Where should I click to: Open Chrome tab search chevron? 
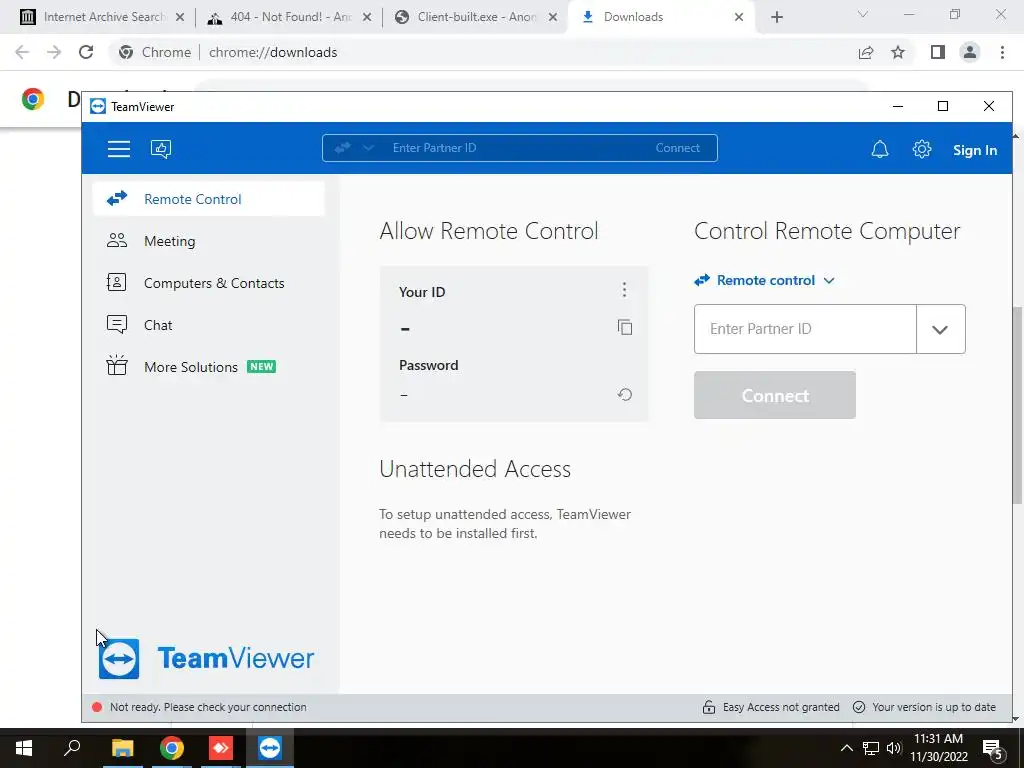coord(863,14)
